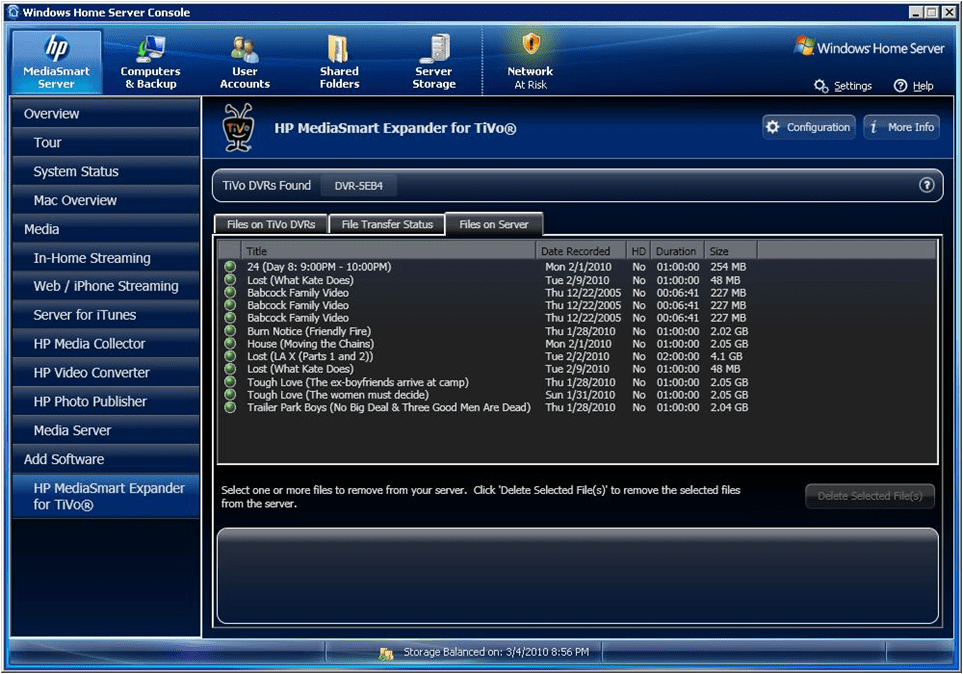Screen dimensions: 963x674
Task: Sort by Size column header
Action: [731, 251]
